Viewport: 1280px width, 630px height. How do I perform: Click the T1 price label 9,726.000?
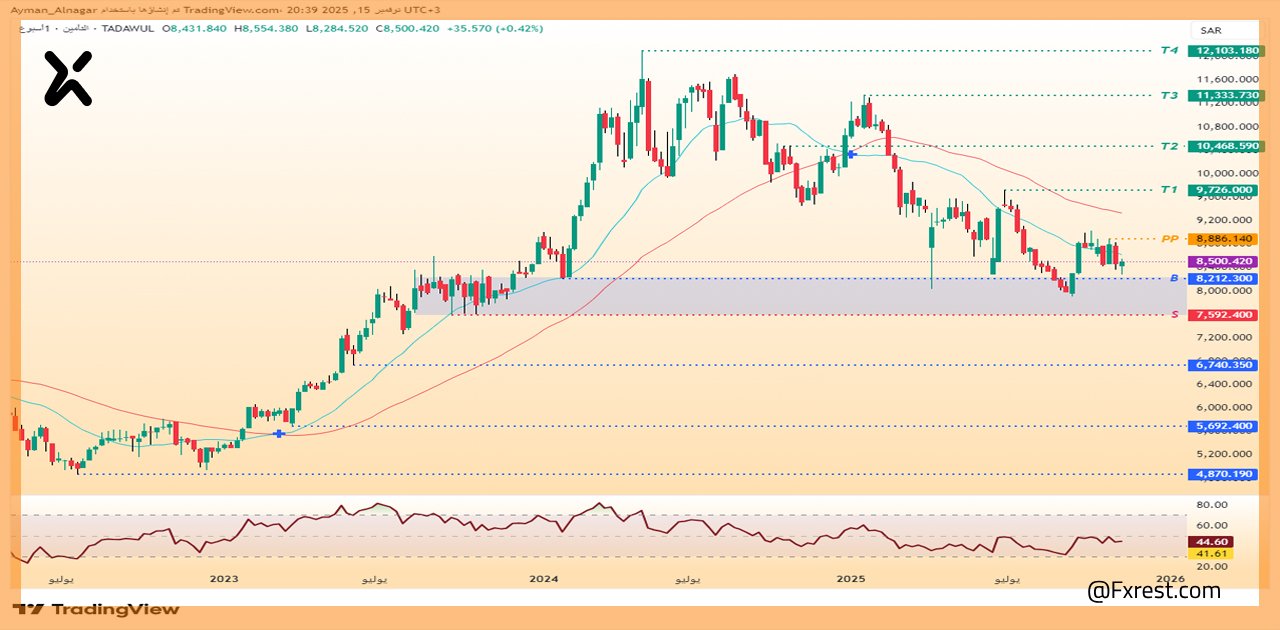(x=1224, y=190)
